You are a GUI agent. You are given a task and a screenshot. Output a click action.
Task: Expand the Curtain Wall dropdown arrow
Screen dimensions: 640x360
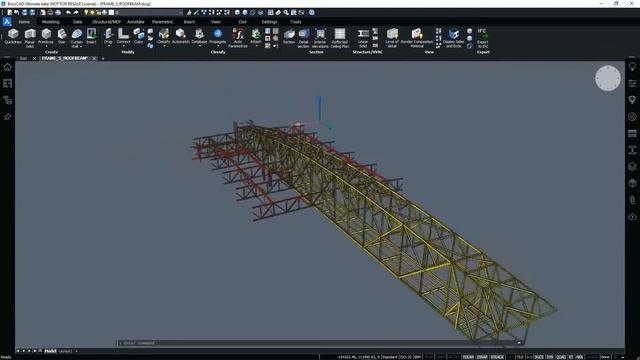point(81,47)
